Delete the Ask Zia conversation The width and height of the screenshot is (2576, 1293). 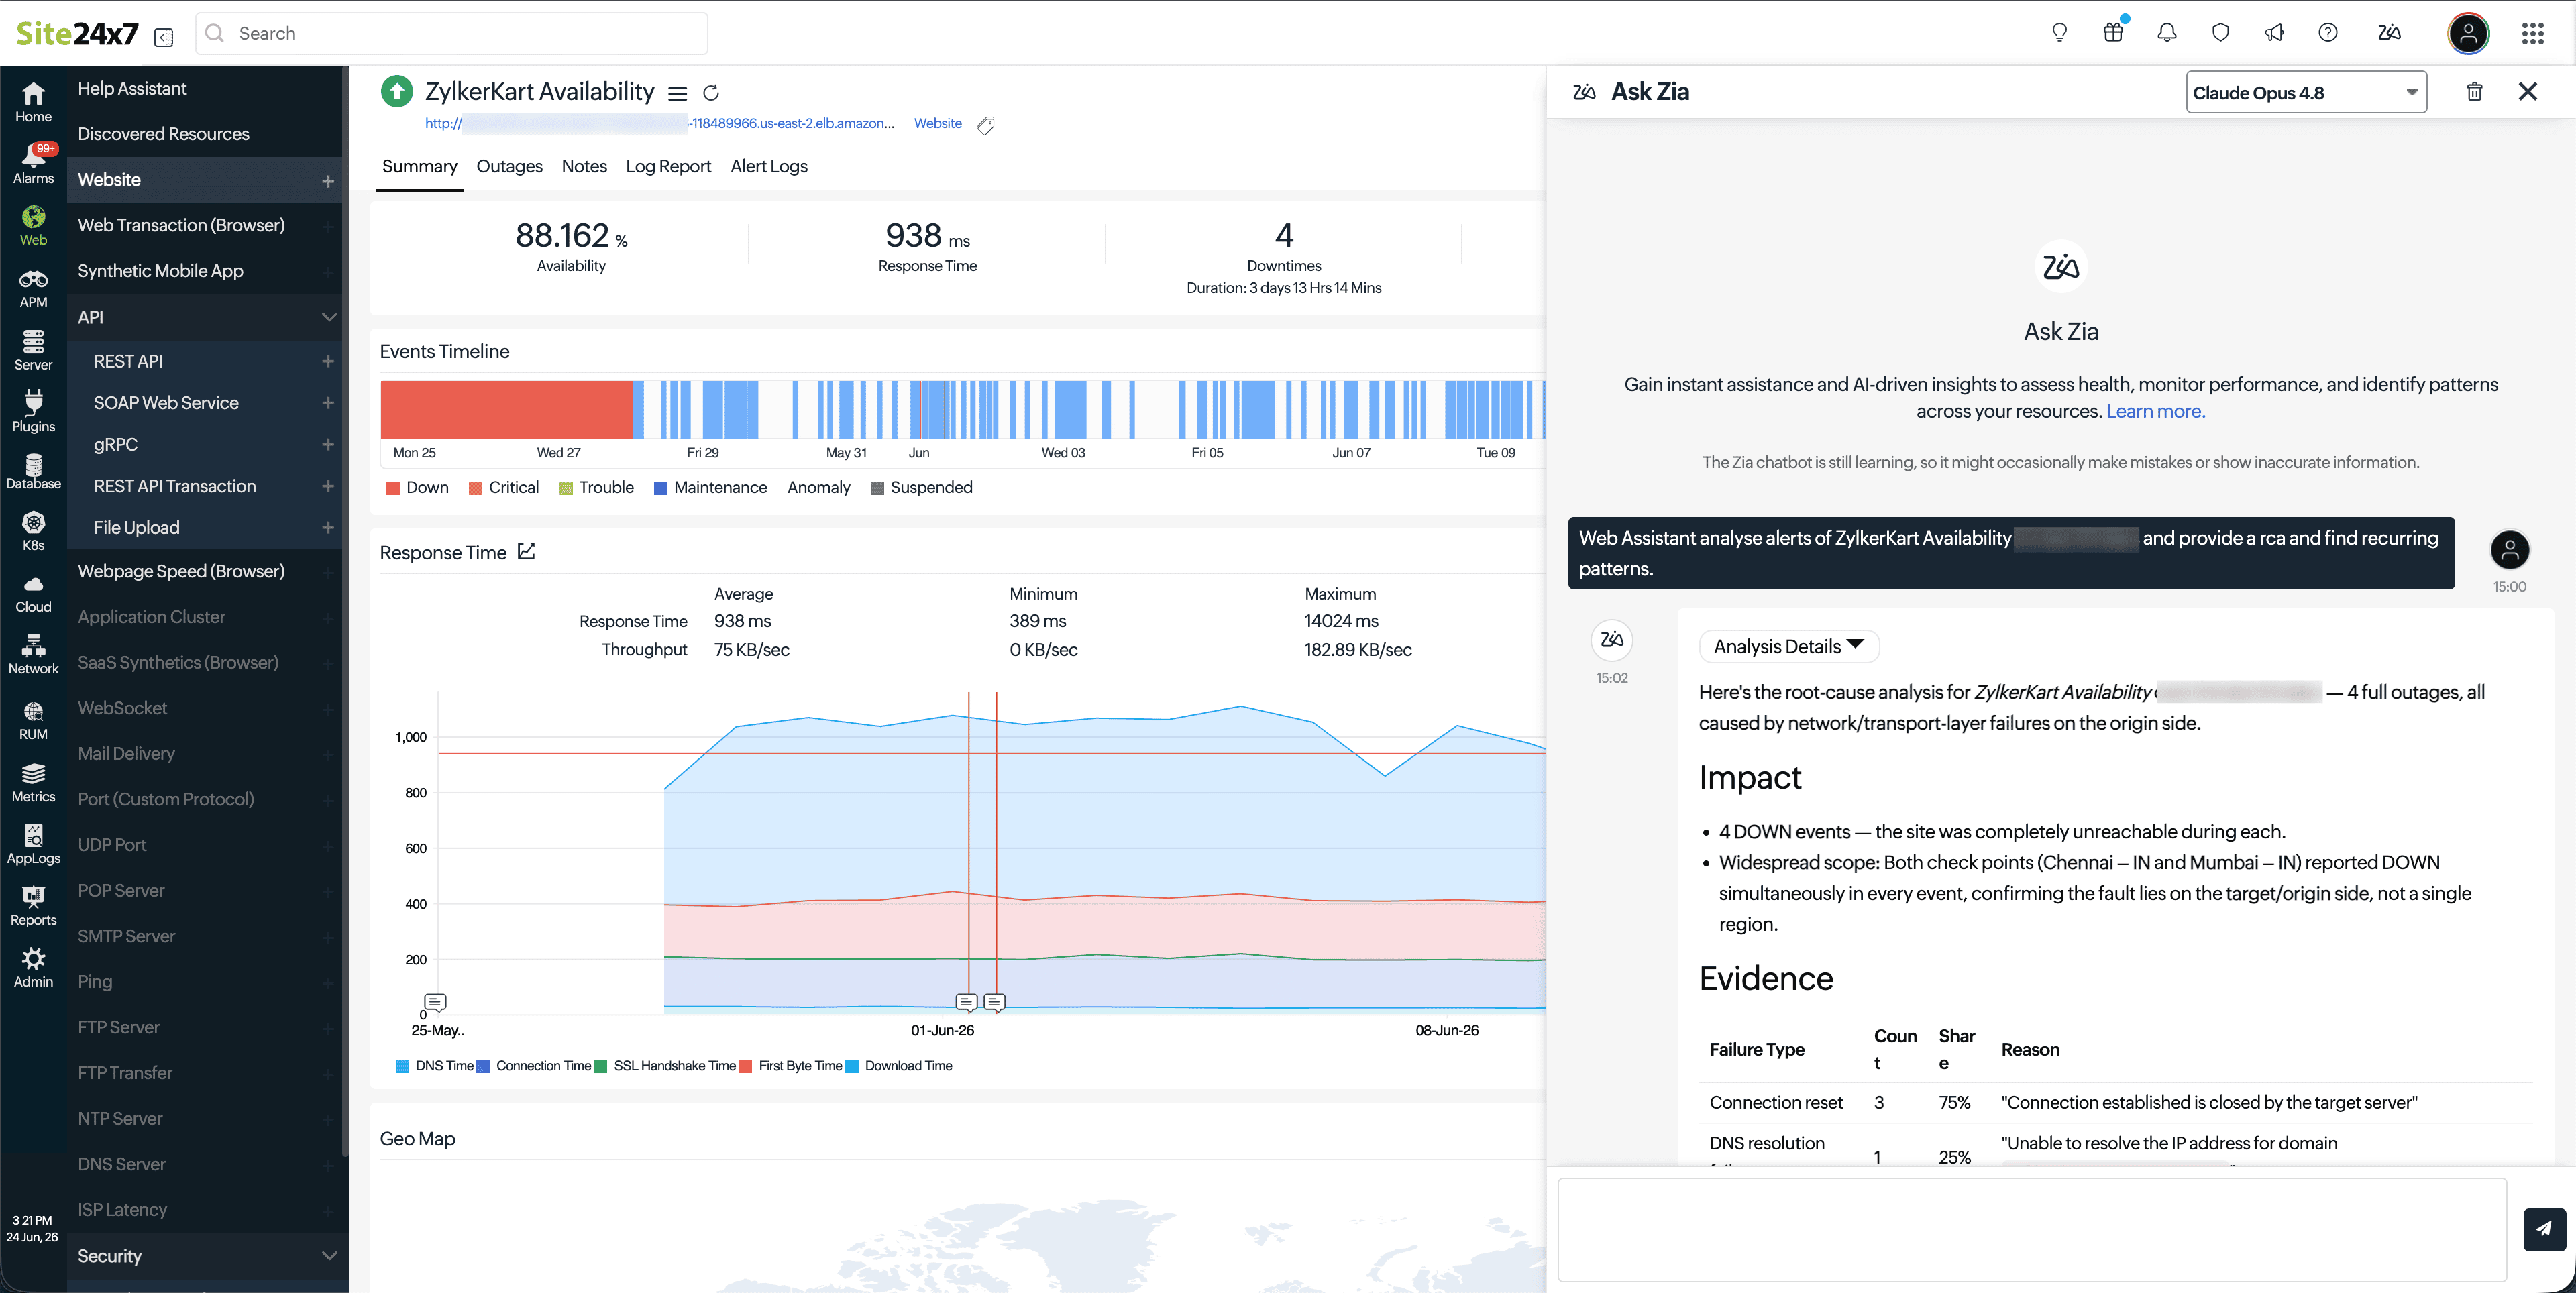tap(2474, 92)
